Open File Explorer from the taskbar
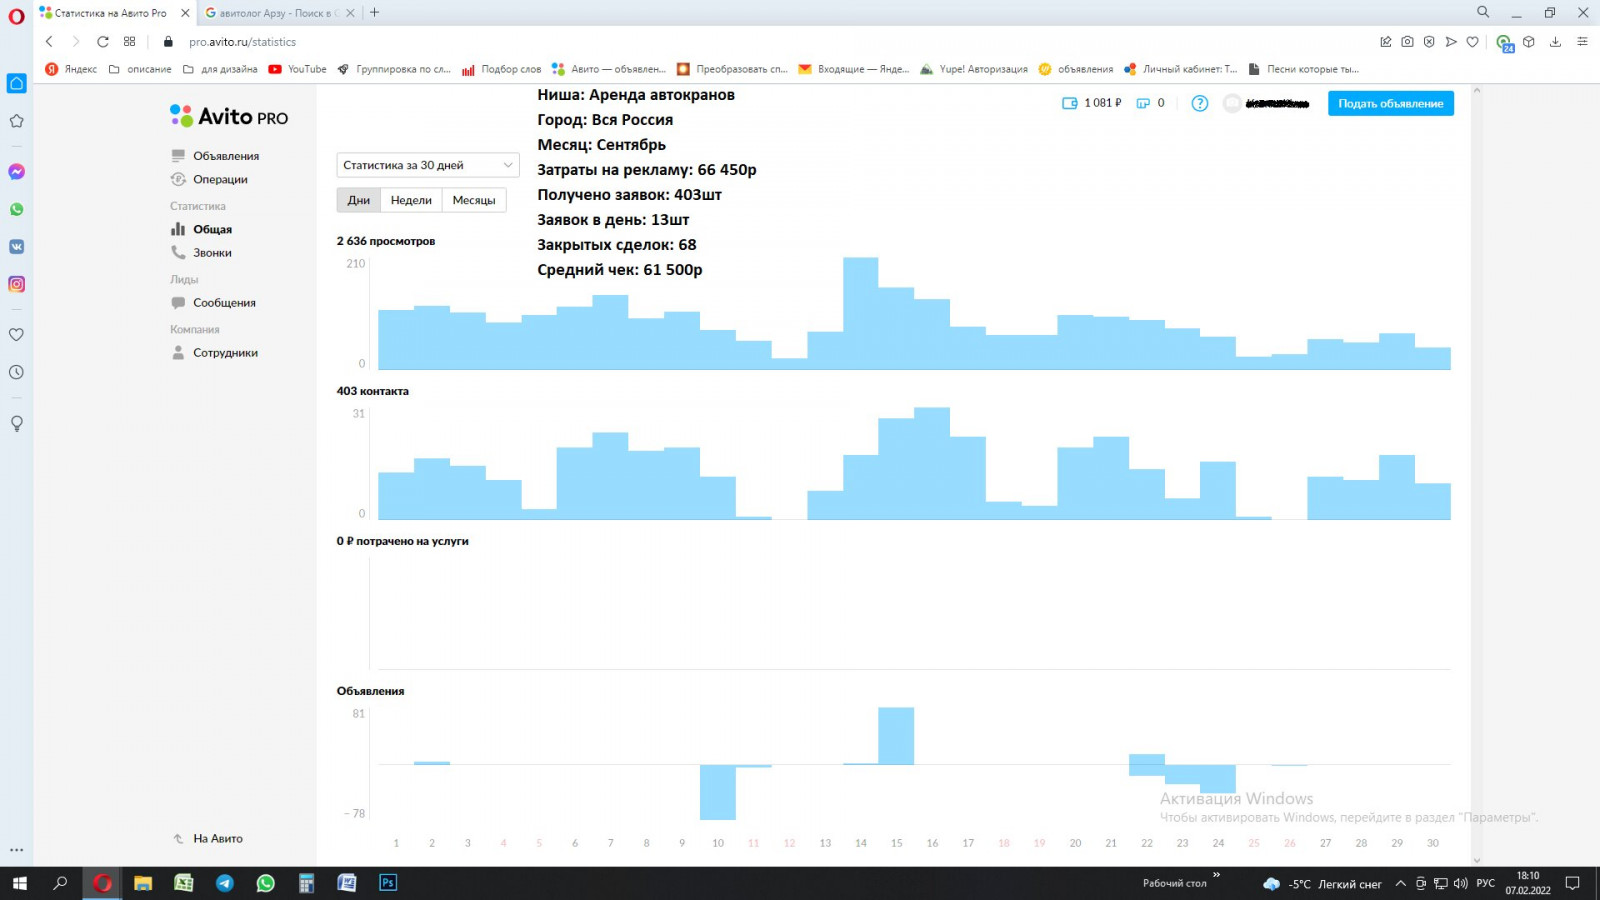The width and height of the screenshot is (1600, 900). pyautogui.click(x=143, y=883)
